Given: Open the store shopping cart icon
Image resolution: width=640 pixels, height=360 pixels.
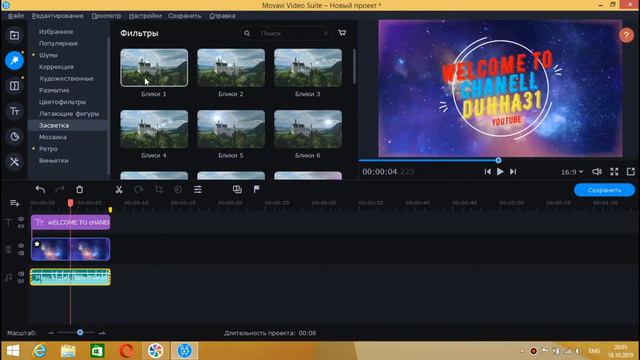Looking at the screenshot, I should pyautogui.click(x=342, y=33).
